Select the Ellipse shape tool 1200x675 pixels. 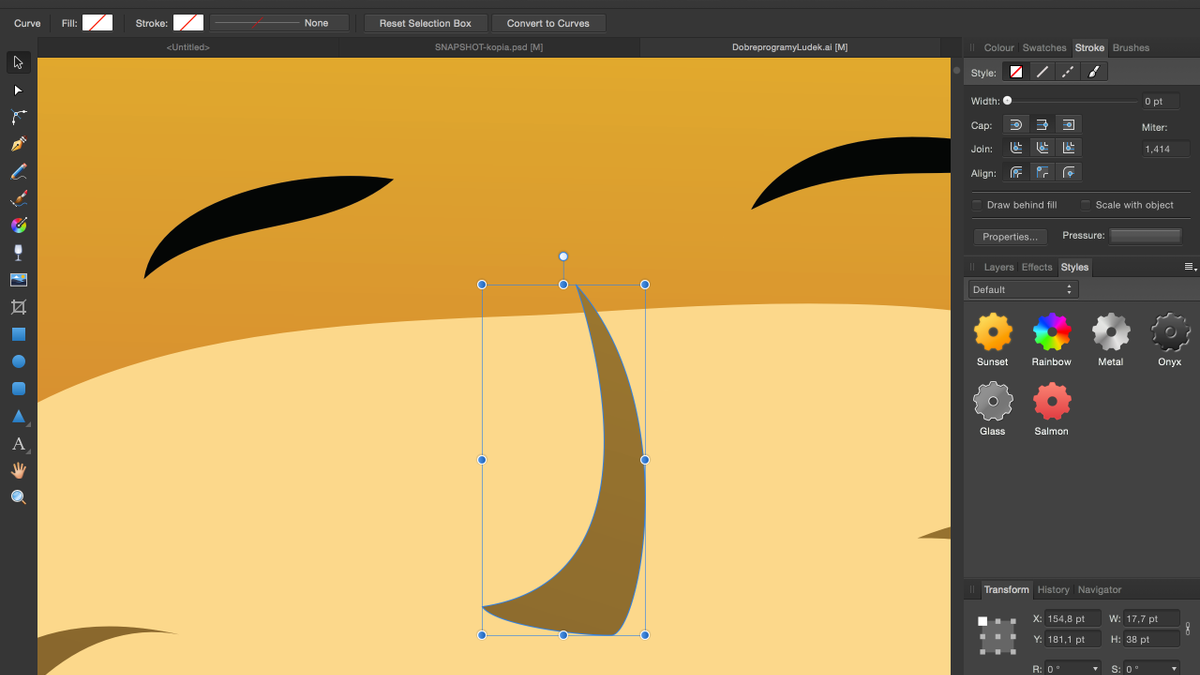click(18, 361)
